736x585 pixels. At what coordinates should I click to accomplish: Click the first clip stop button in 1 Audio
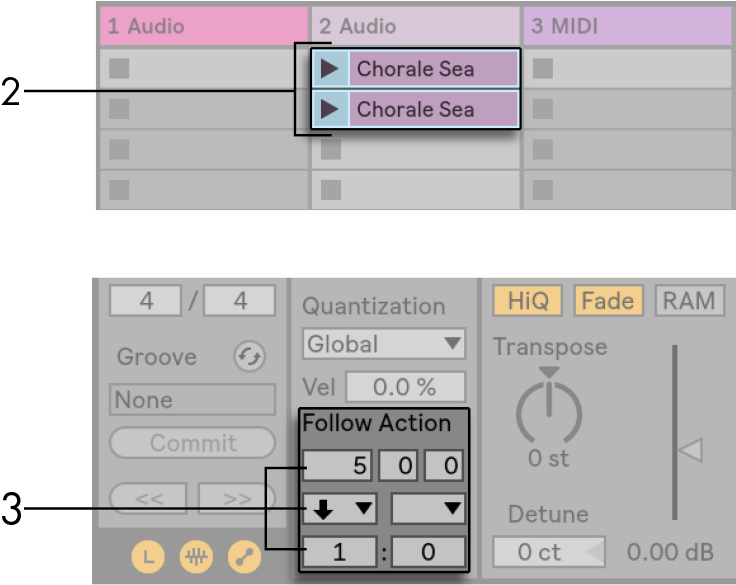point(120,69)
